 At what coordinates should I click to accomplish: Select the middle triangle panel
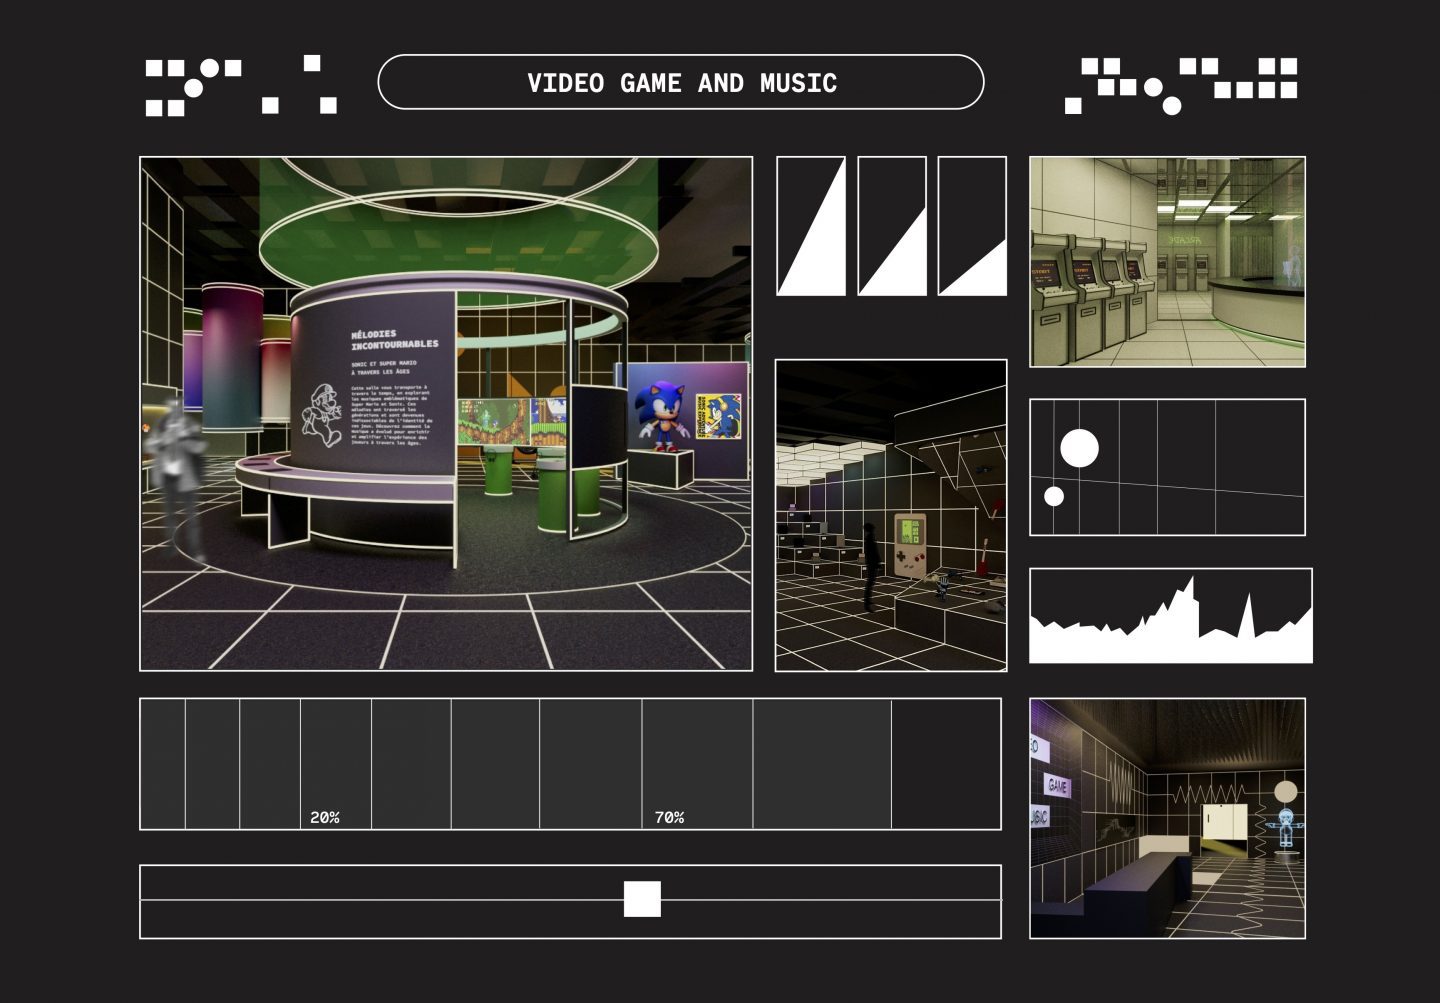tap(891, 226)
